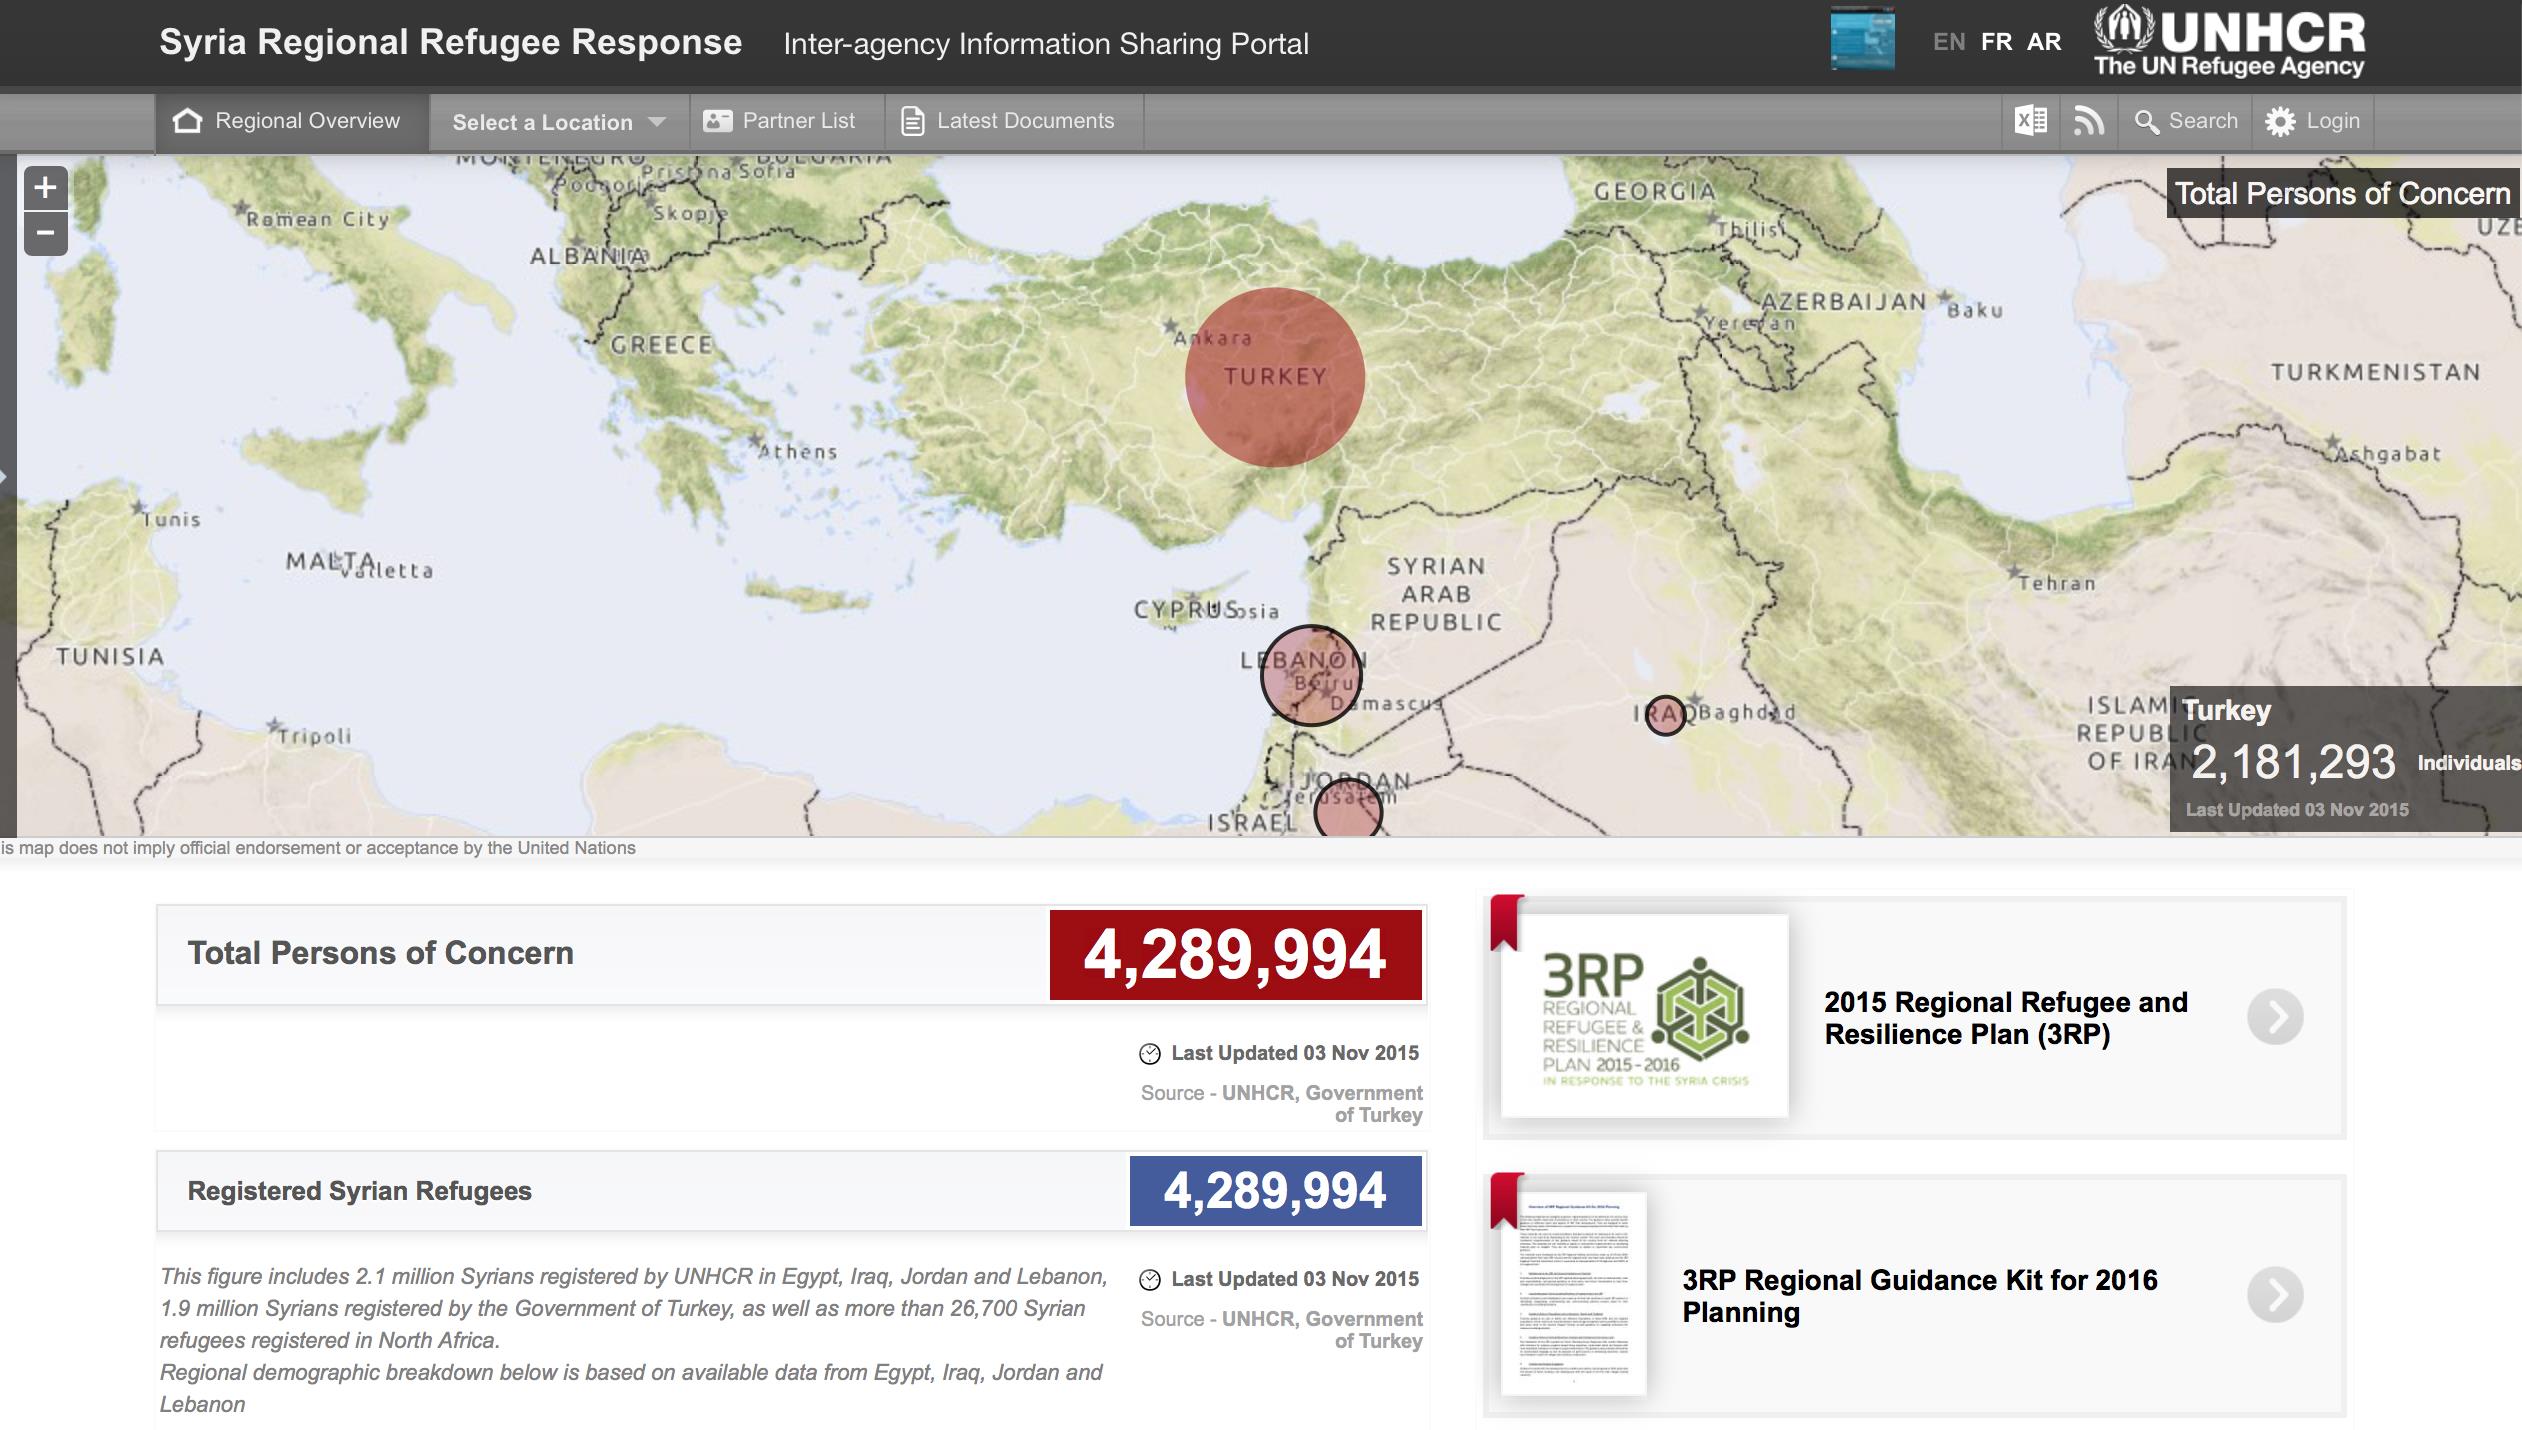Zoom in on the map with plus button
The width and height of the screenshot is (2522, 1430).
(x=45, y=188)
